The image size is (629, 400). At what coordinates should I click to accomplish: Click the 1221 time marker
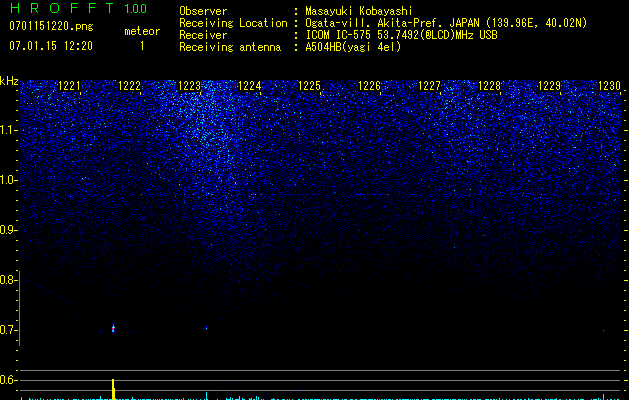pyautogui.click(x=69, y=86)
